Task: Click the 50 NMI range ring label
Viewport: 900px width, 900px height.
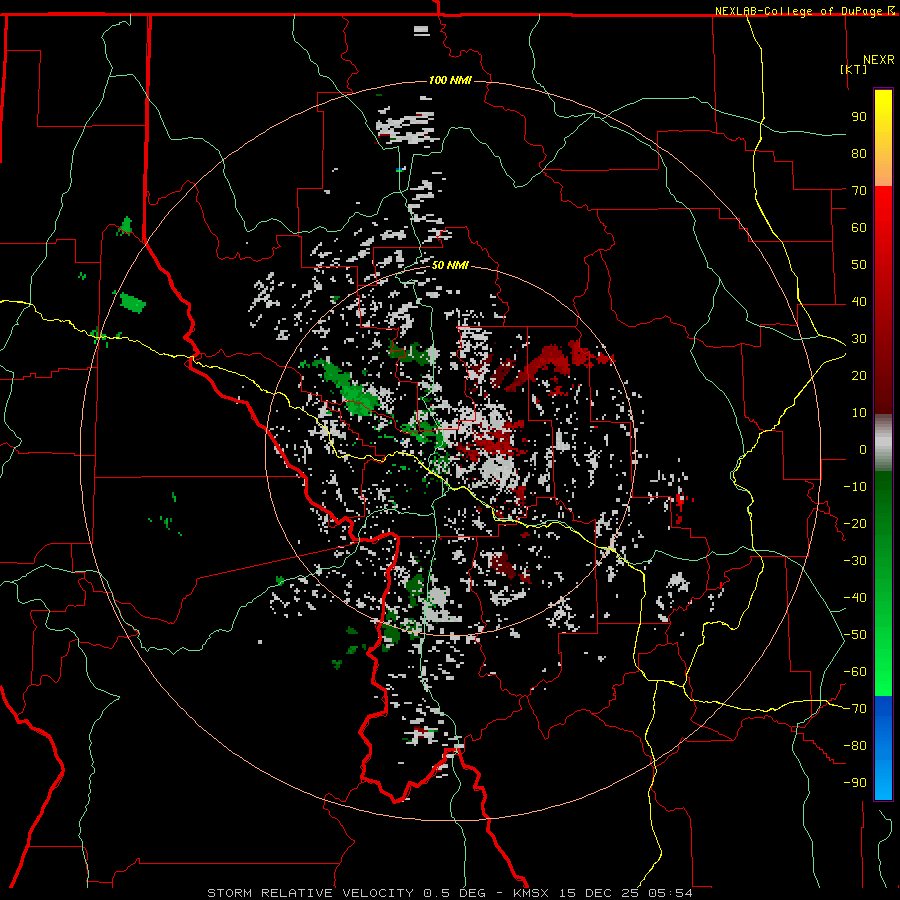Action: pos(450,265)
